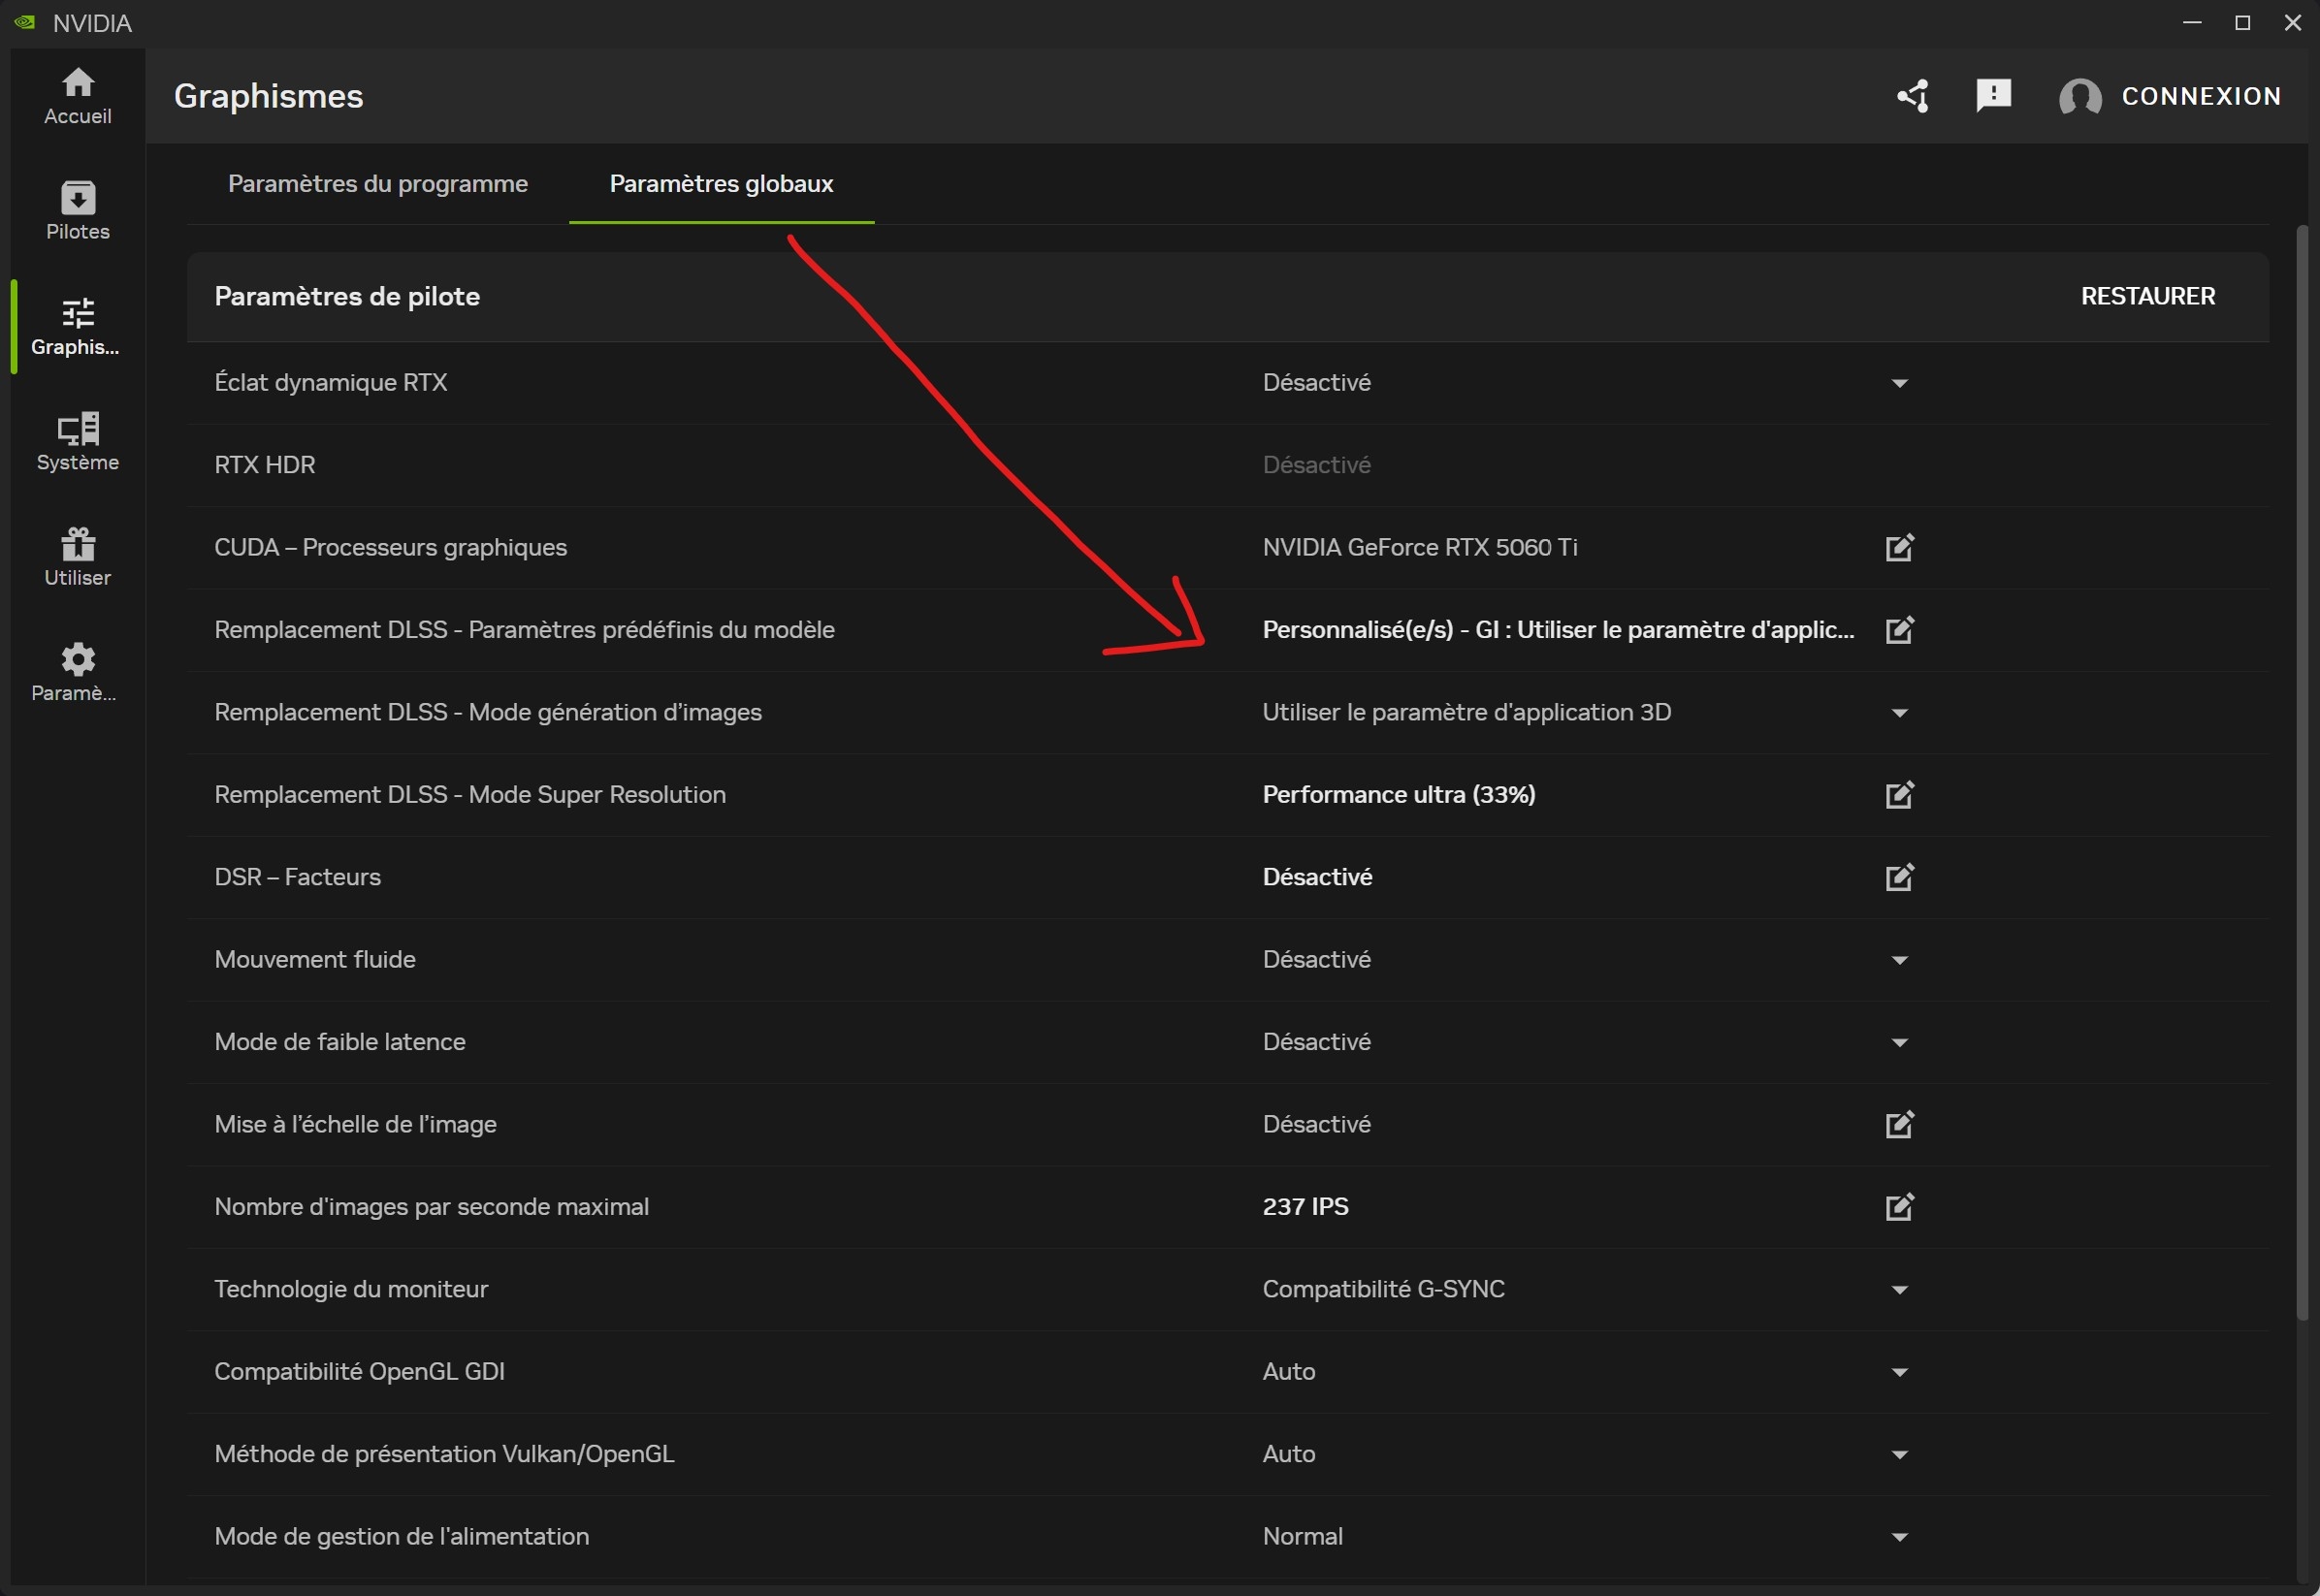Image resolution: width=2320 pixels, height=1596 pixels.
Task: Open the feedback notification icon
Action: click(1993, 96)
